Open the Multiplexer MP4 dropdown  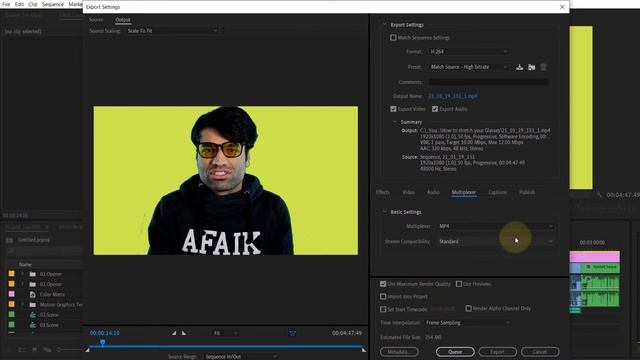[496, 226]
